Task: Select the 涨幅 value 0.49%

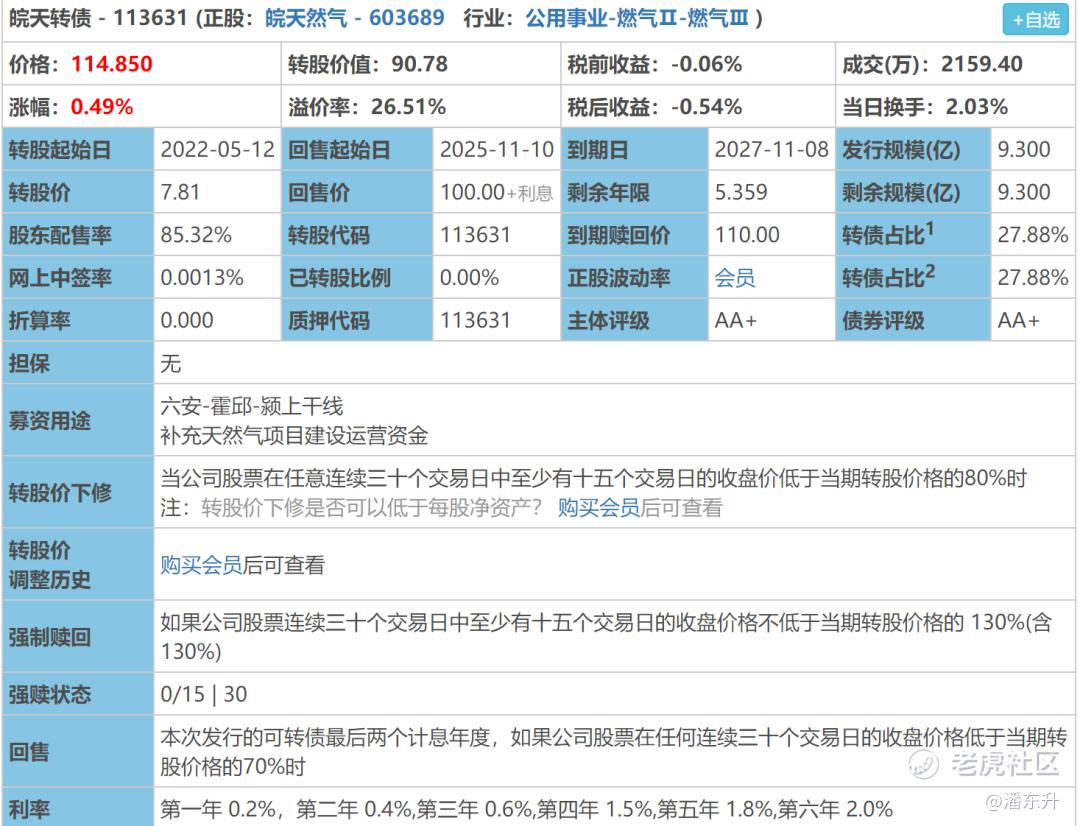Action: point(102,107)
